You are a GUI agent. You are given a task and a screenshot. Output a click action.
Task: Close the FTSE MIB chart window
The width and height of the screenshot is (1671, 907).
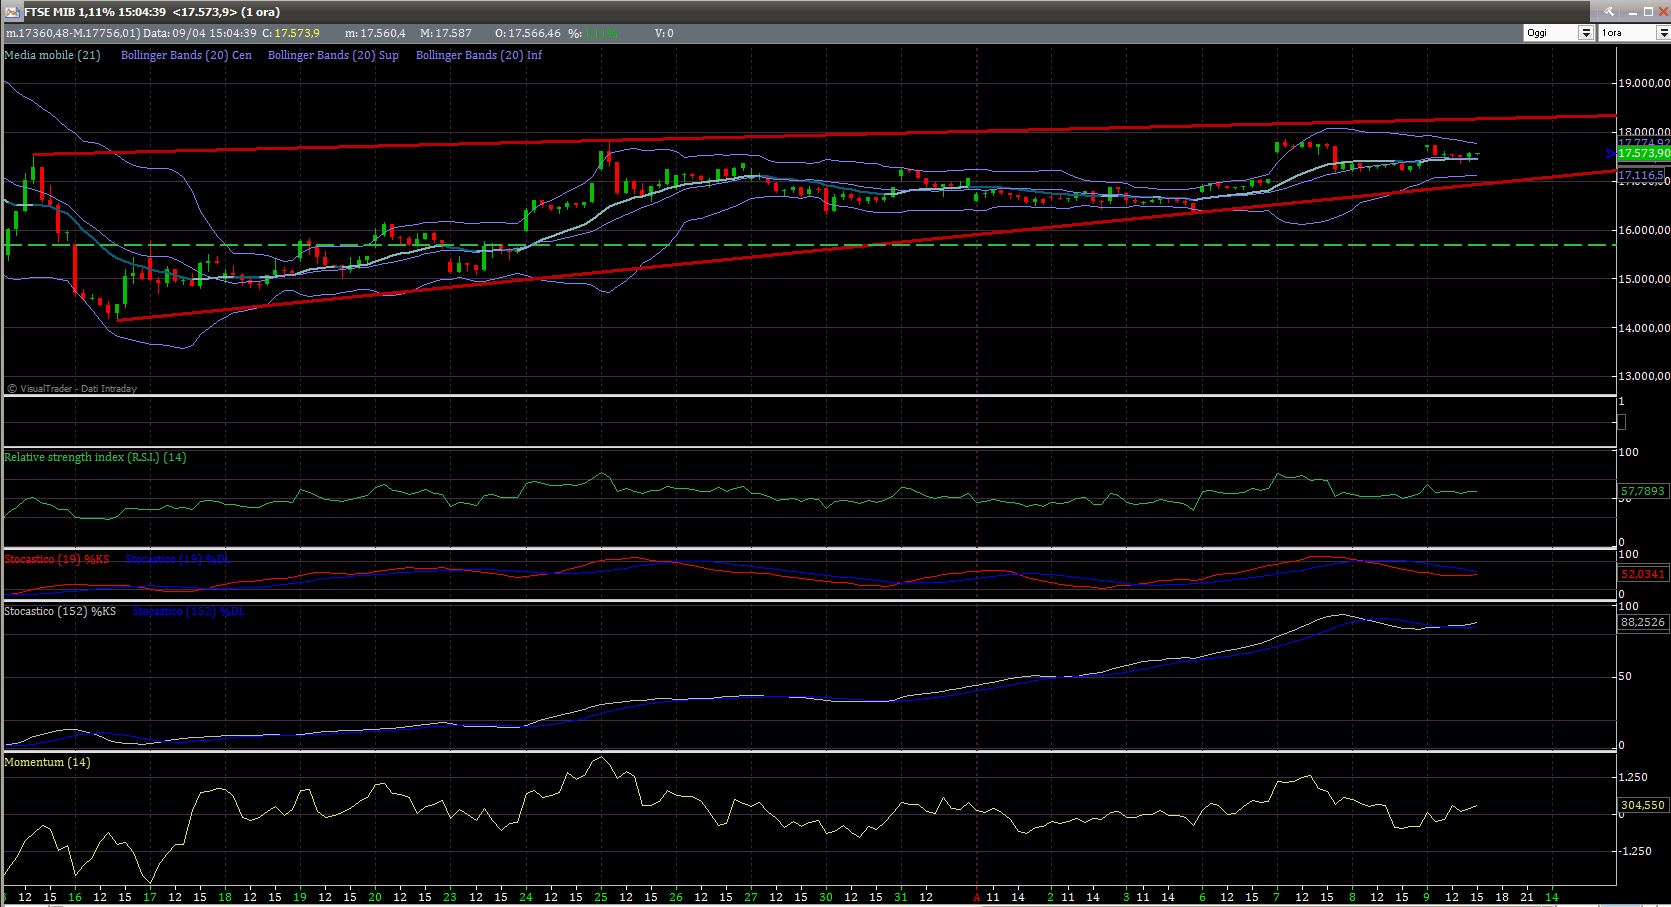[1662, 11]
